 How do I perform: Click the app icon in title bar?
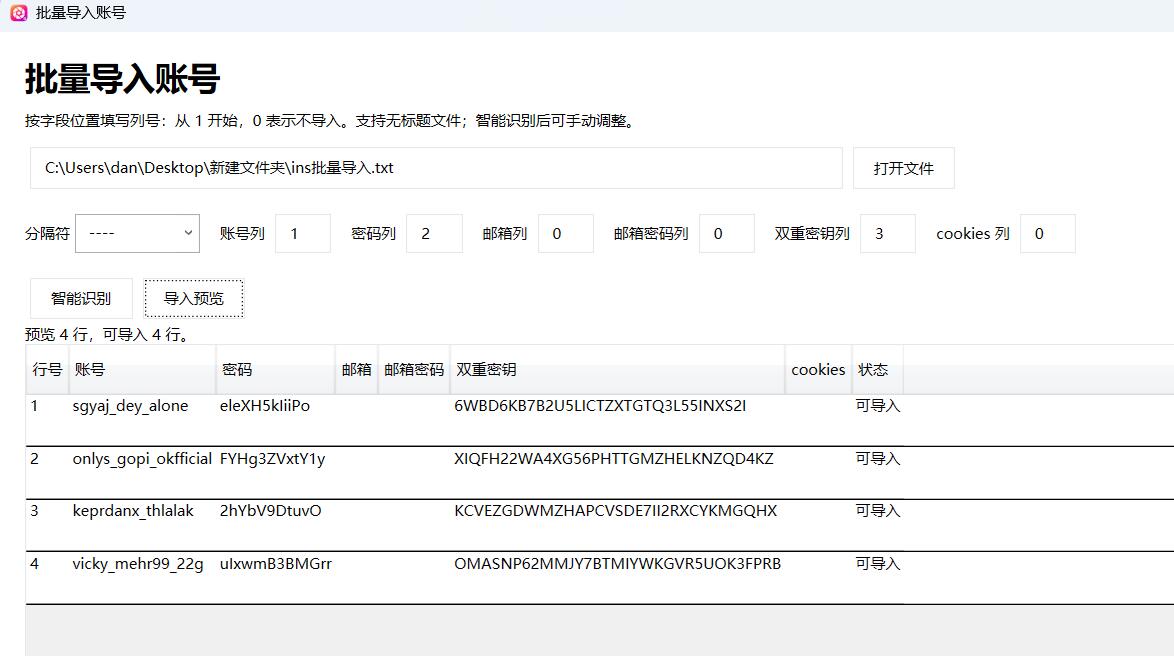coord(19,13)
